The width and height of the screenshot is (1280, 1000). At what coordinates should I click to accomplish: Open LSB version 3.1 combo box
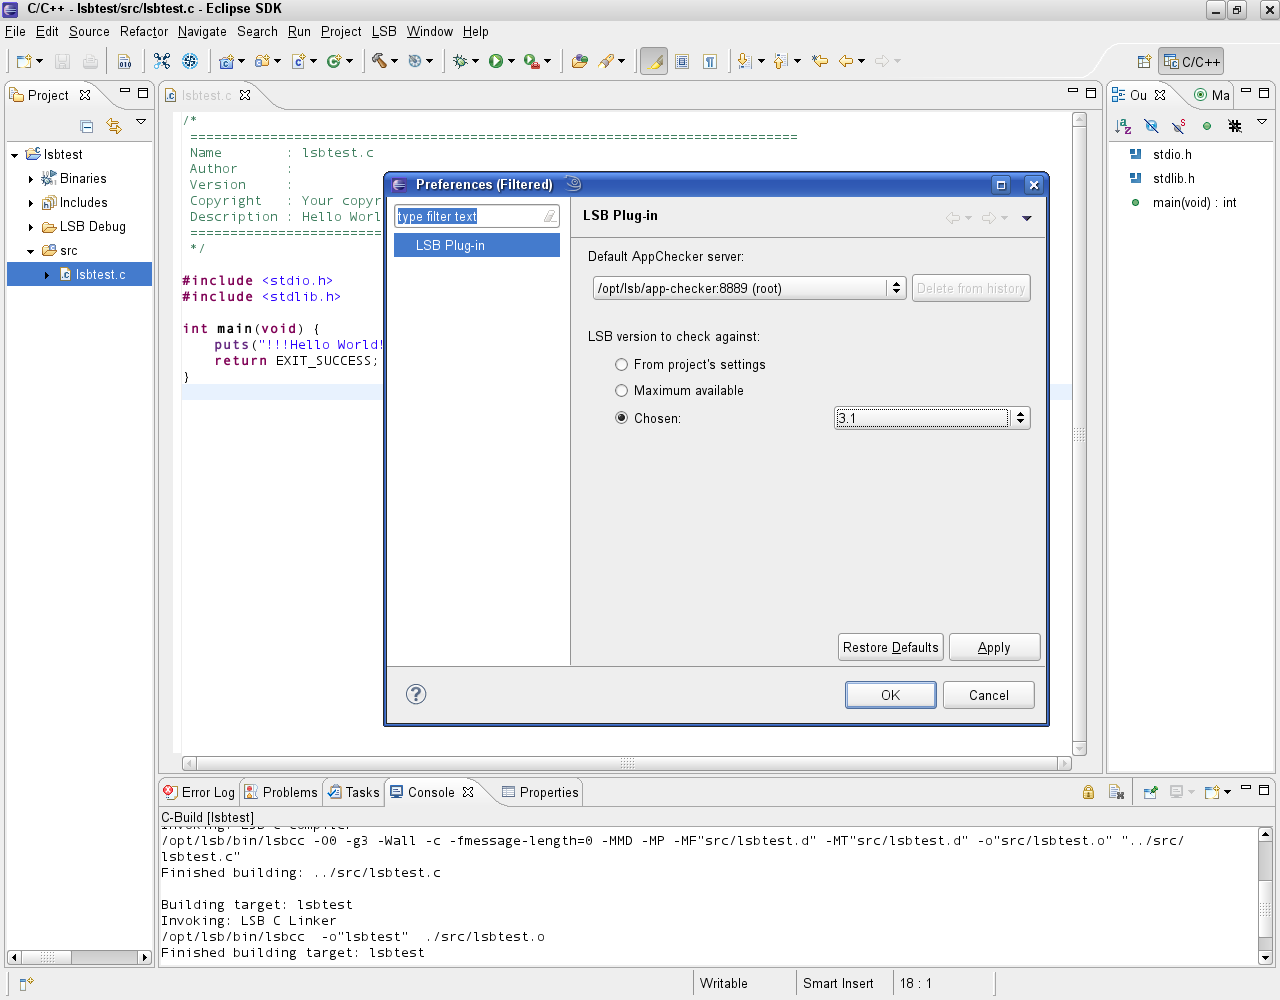click(x=932, y=418)
